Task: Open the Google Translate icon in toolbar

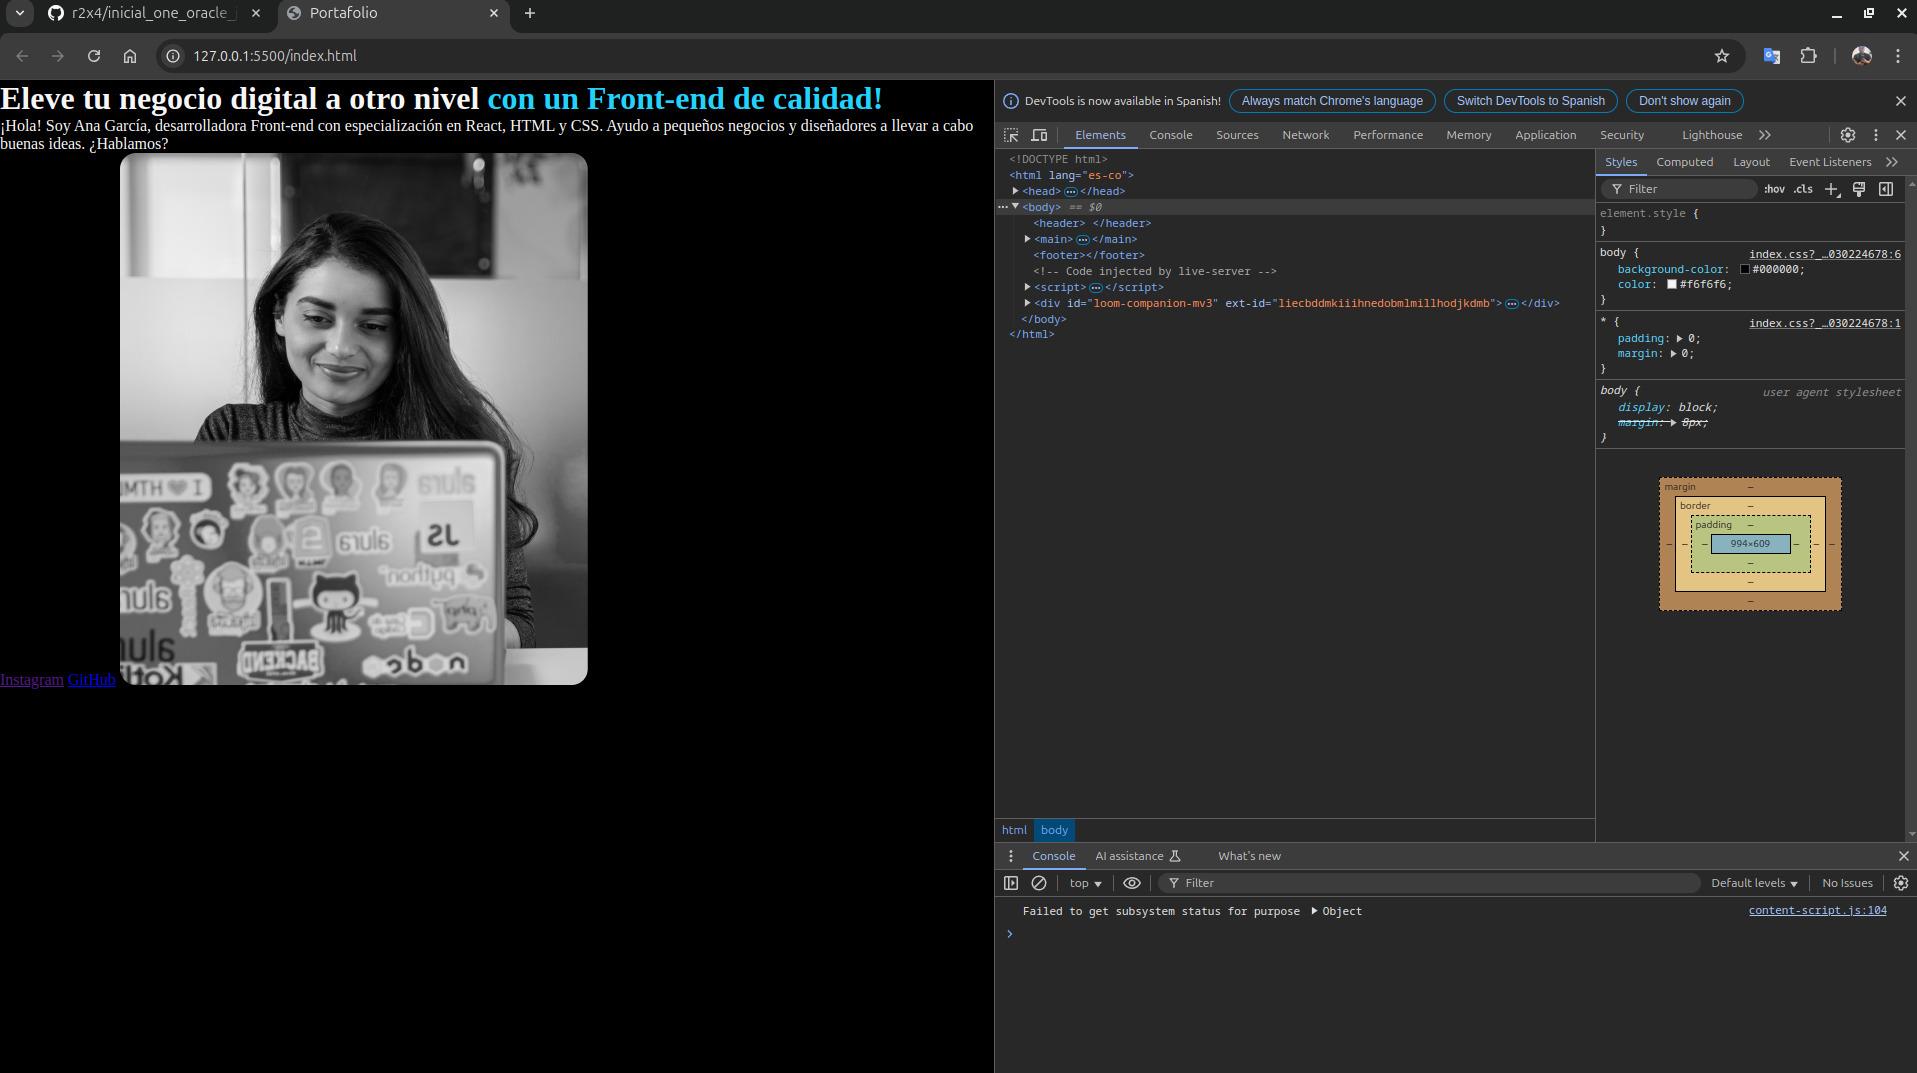Action: 1771,56
